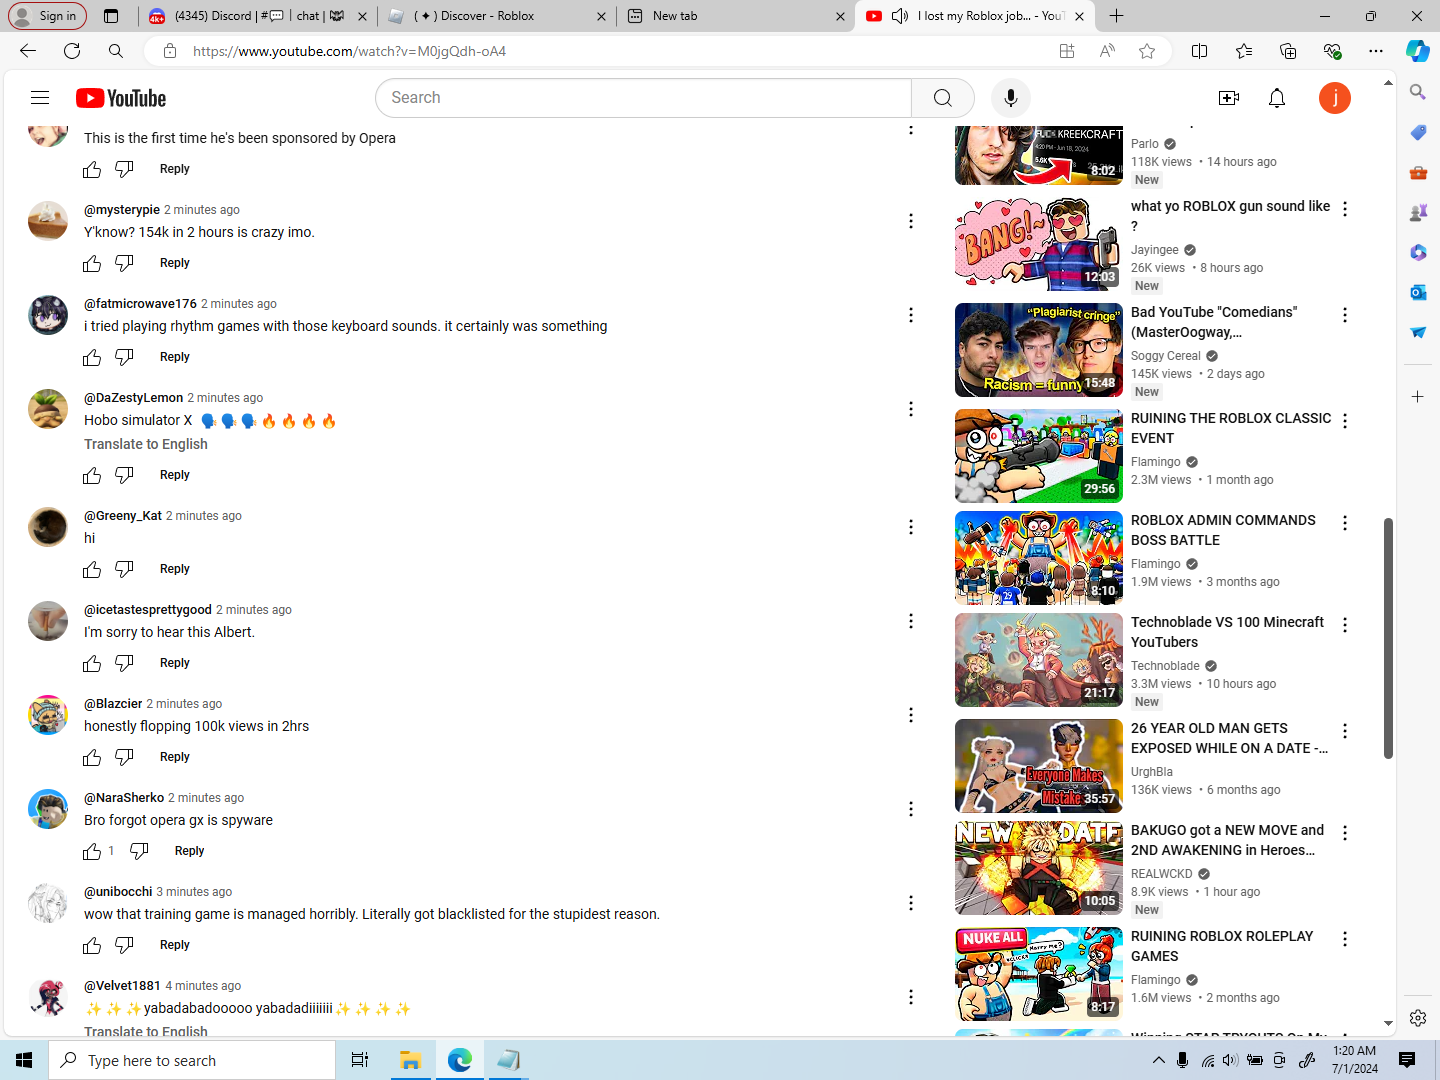Like the comment by @unibocchi

pyautogui.click(x=92, y=945)
